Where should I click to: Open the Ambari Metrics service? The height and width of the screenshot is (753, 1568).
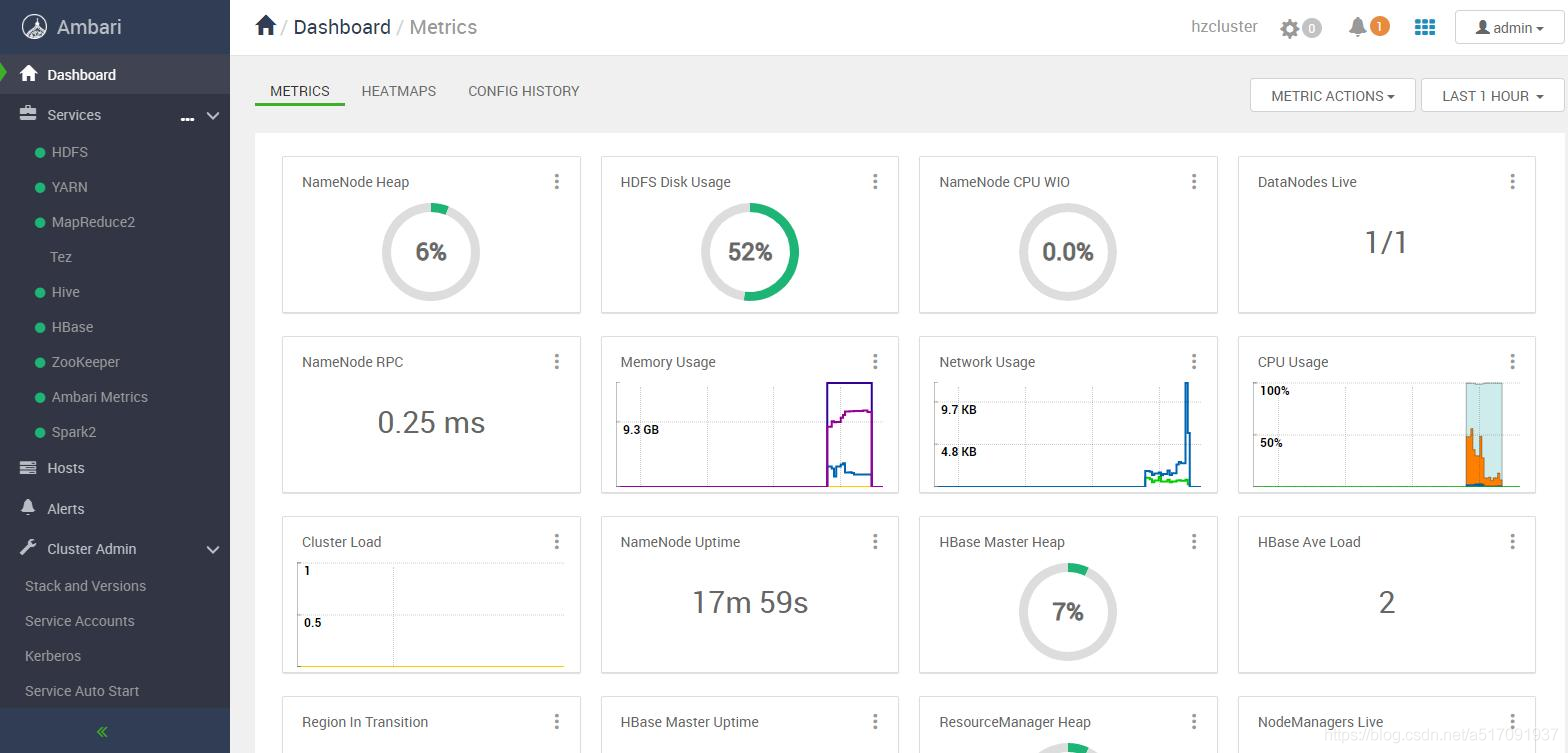pos(99,397)
